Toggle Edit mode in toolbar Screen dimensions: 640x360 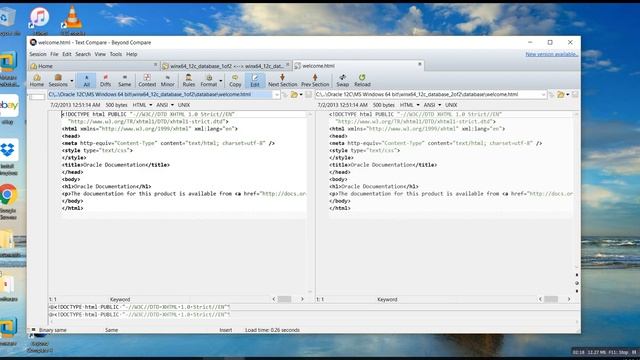[x=255, y=80]
